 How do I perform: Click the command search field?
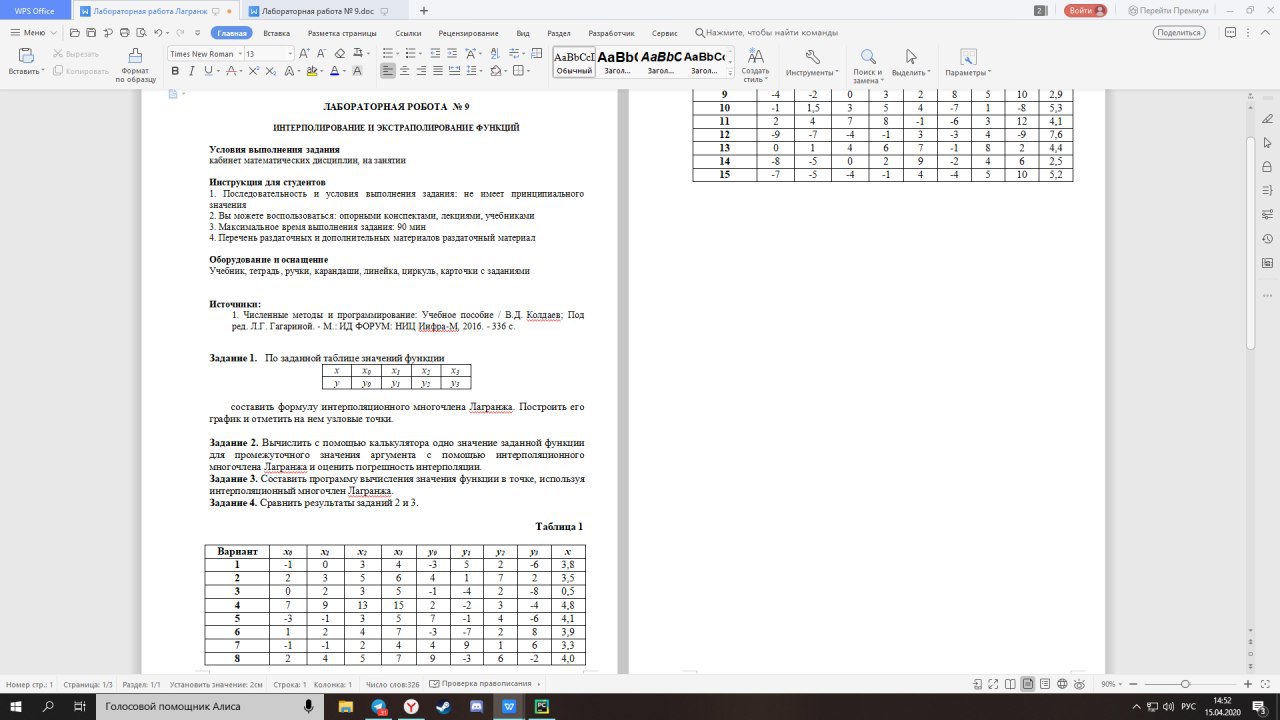[x=771, y=33]
